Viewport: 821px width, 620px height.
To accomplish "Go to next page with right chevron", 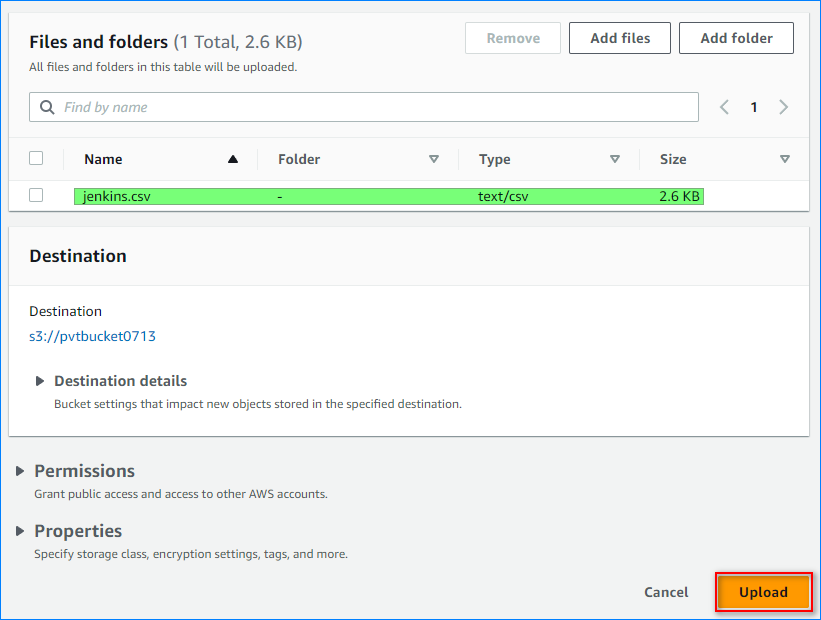I will [x=784, y=107].
